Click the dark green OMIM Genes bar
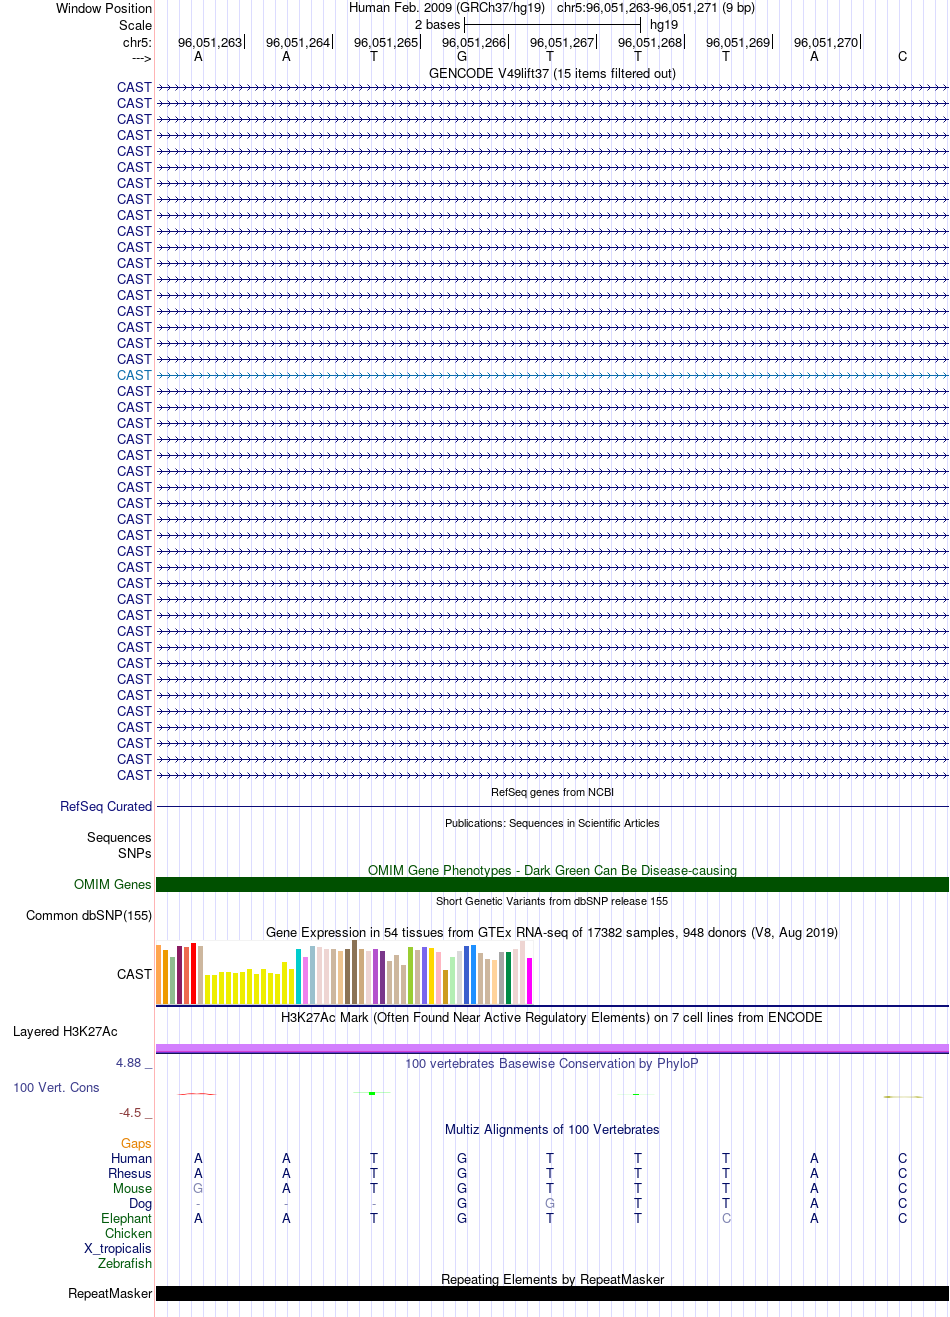The height and width of the screenshot is (1317, 950). [x=552, y=884]
